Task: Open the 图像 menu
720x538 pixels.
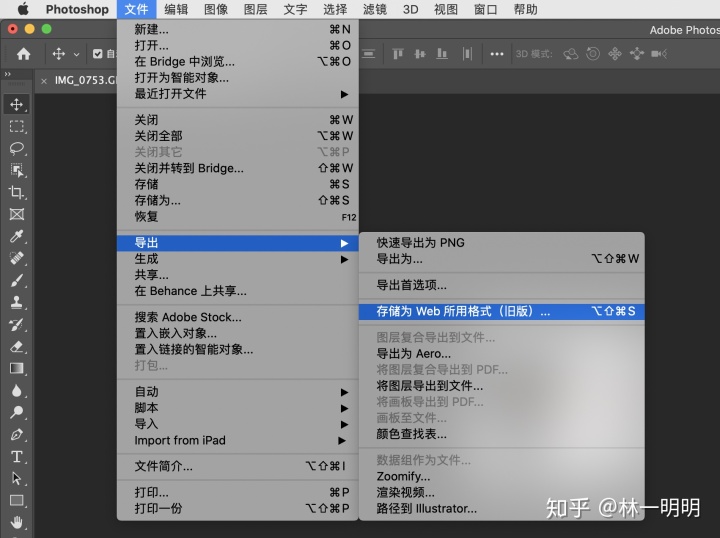Action: pos(216,9)
